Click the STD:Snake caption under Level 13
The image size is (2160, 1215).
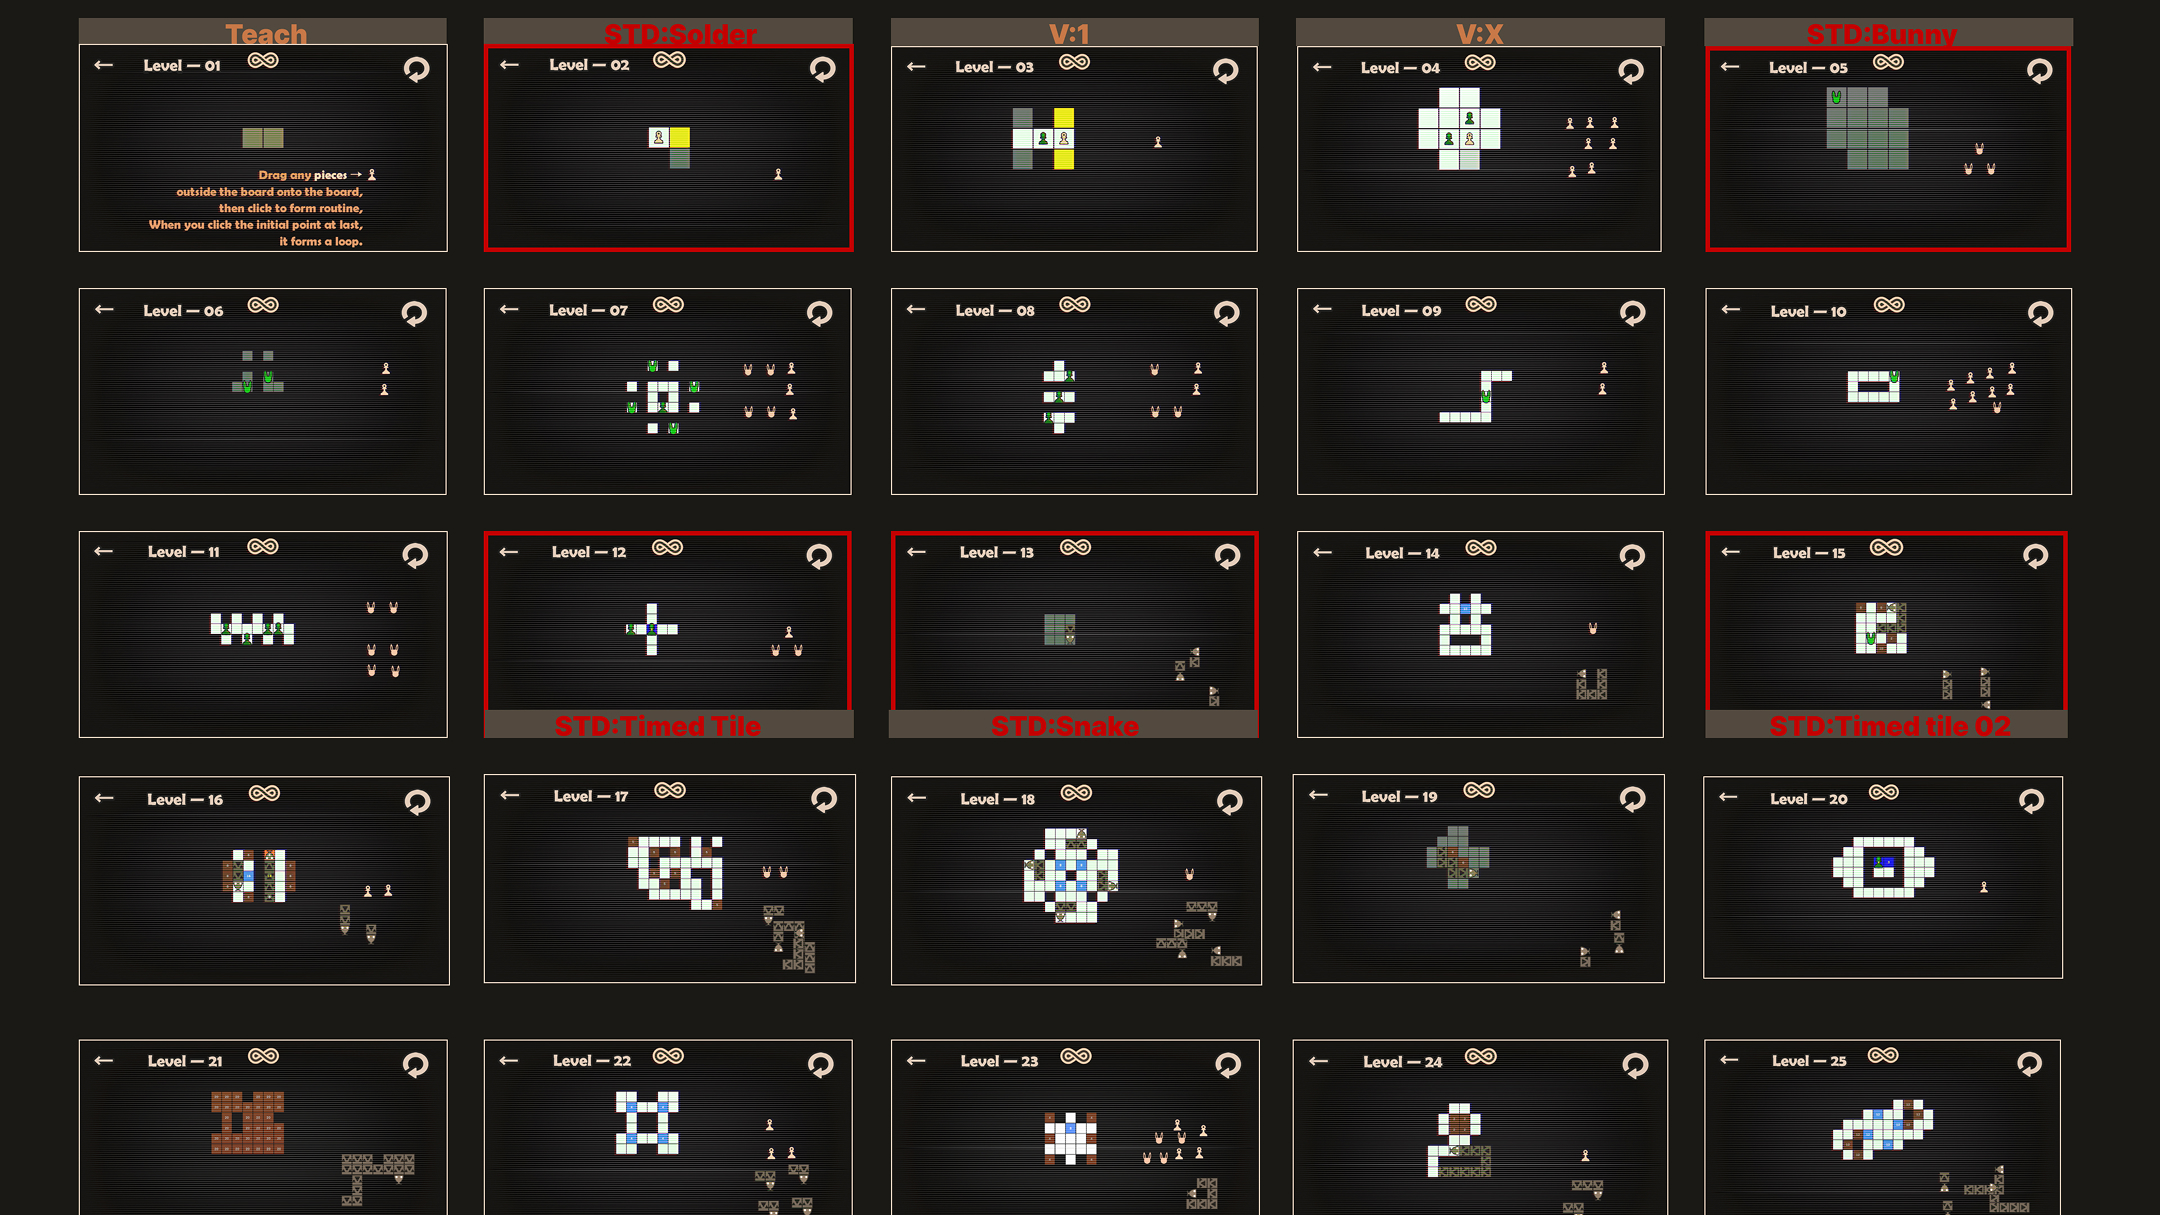pyautogui.click(x=1065, y=726)
